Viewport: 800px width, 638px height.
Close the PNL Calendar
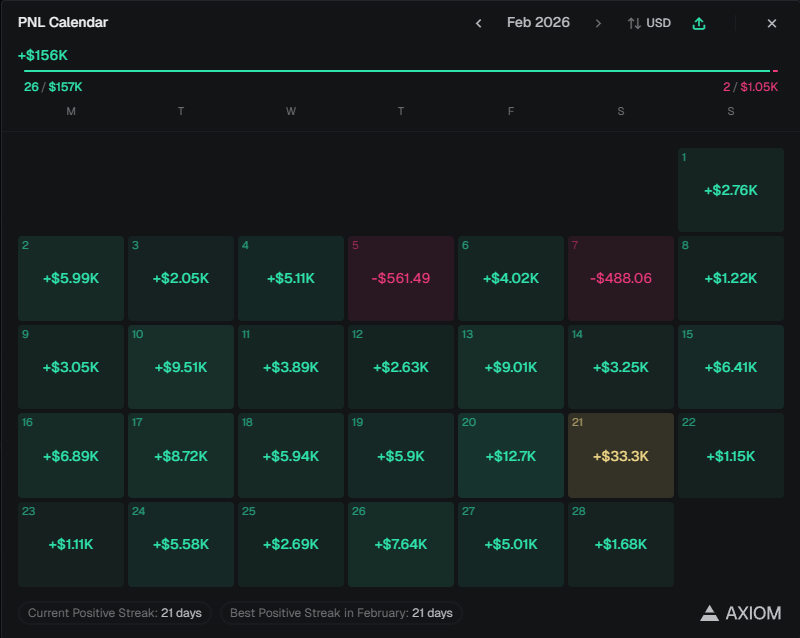pos(772,23)
